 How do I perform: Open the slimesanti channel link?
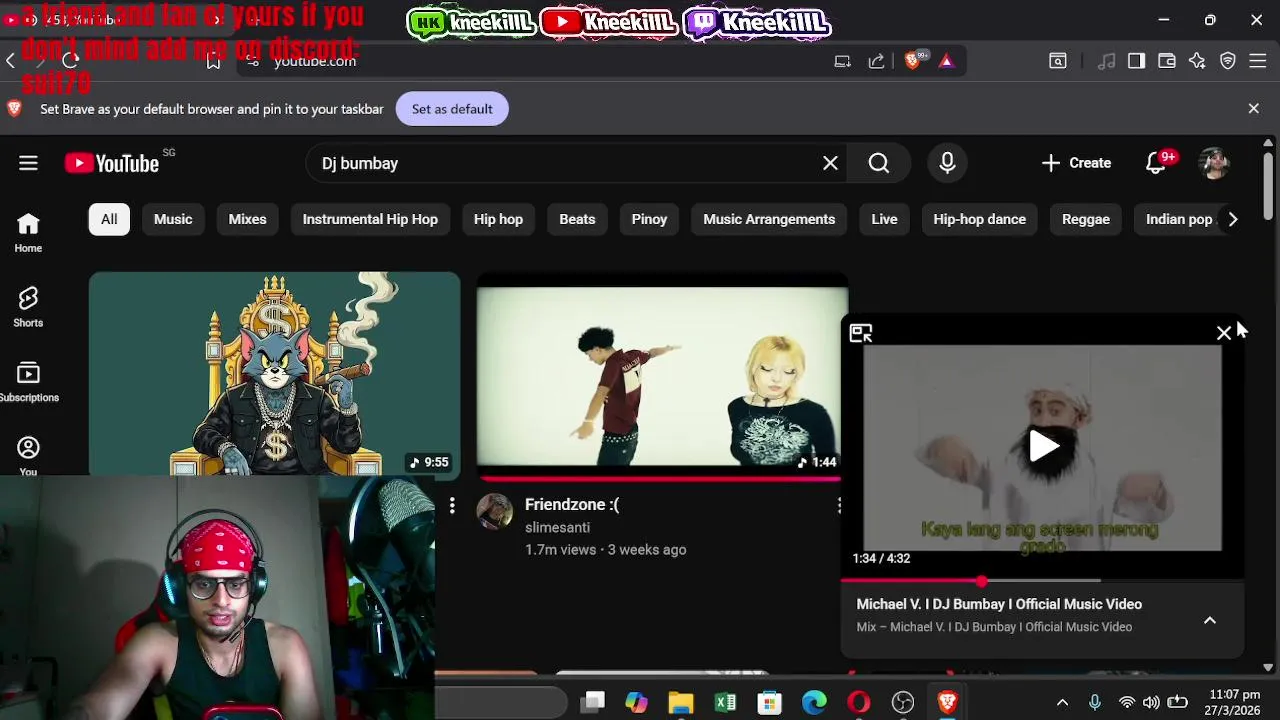pyautogui.click(x=557, y=527)
